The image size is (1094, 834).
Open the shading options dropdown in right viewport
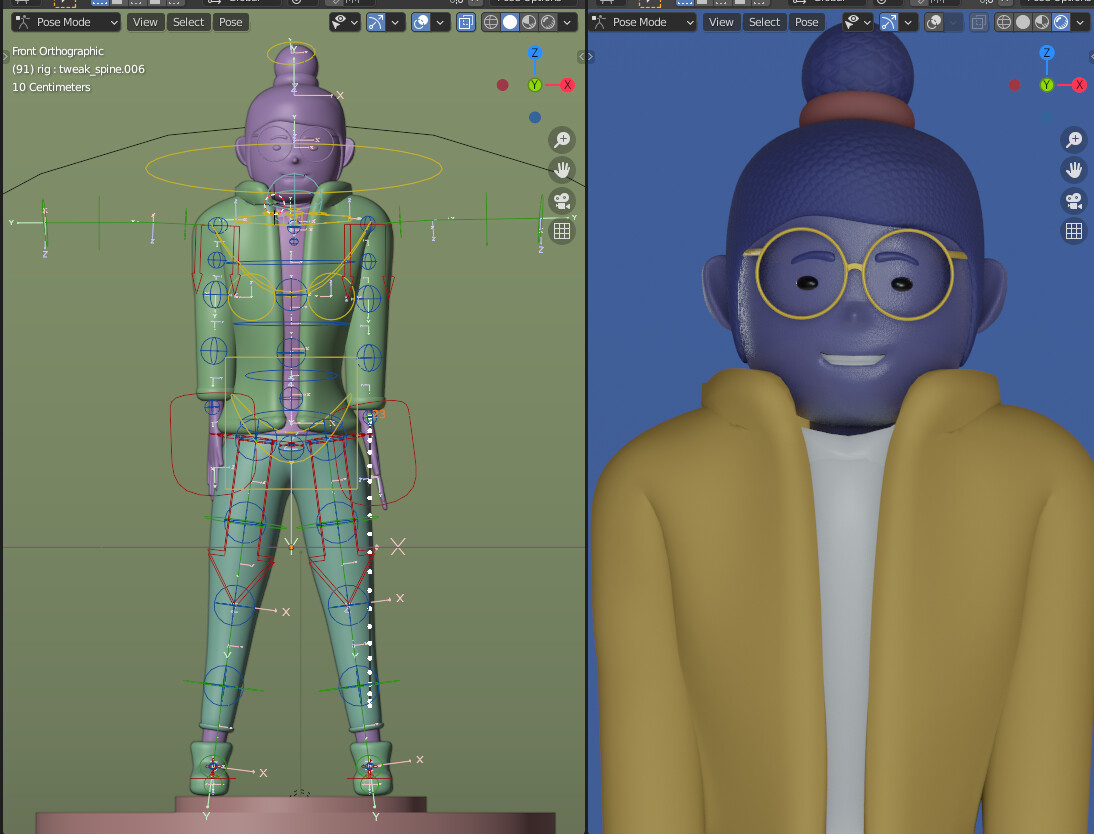tap(1081, 21)
